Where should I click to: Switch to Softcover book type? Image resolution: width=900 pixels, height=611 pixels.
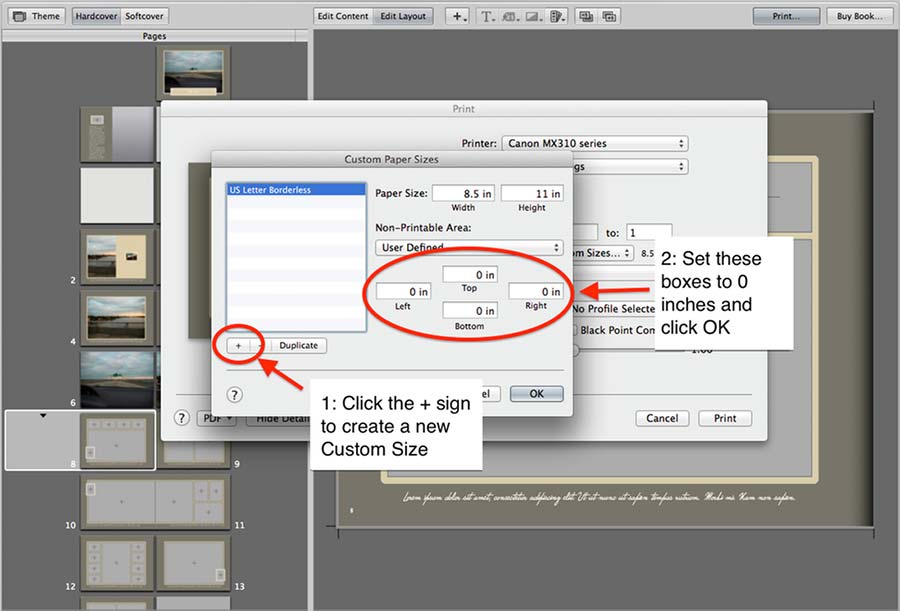(x=145, y=16)
